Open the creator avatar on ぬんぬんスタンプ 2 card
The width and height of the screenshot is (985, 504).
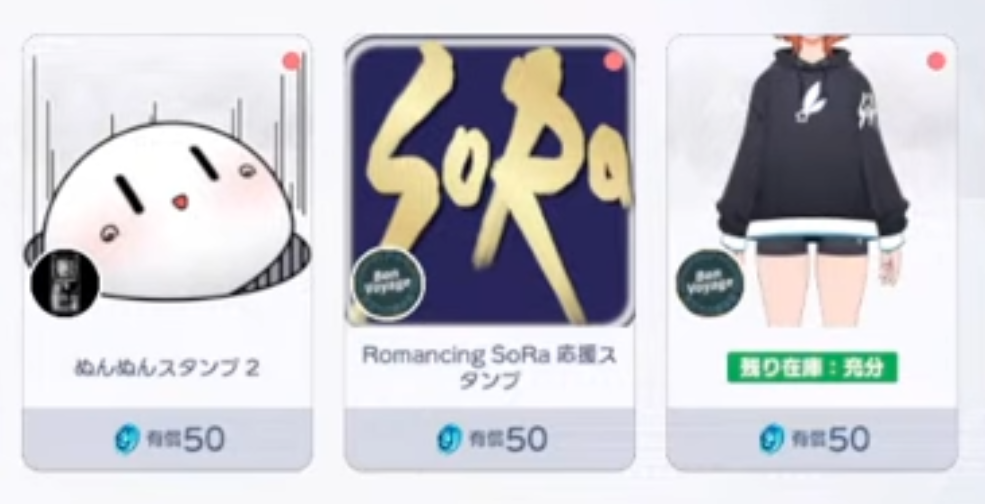(x=65, y=283)
